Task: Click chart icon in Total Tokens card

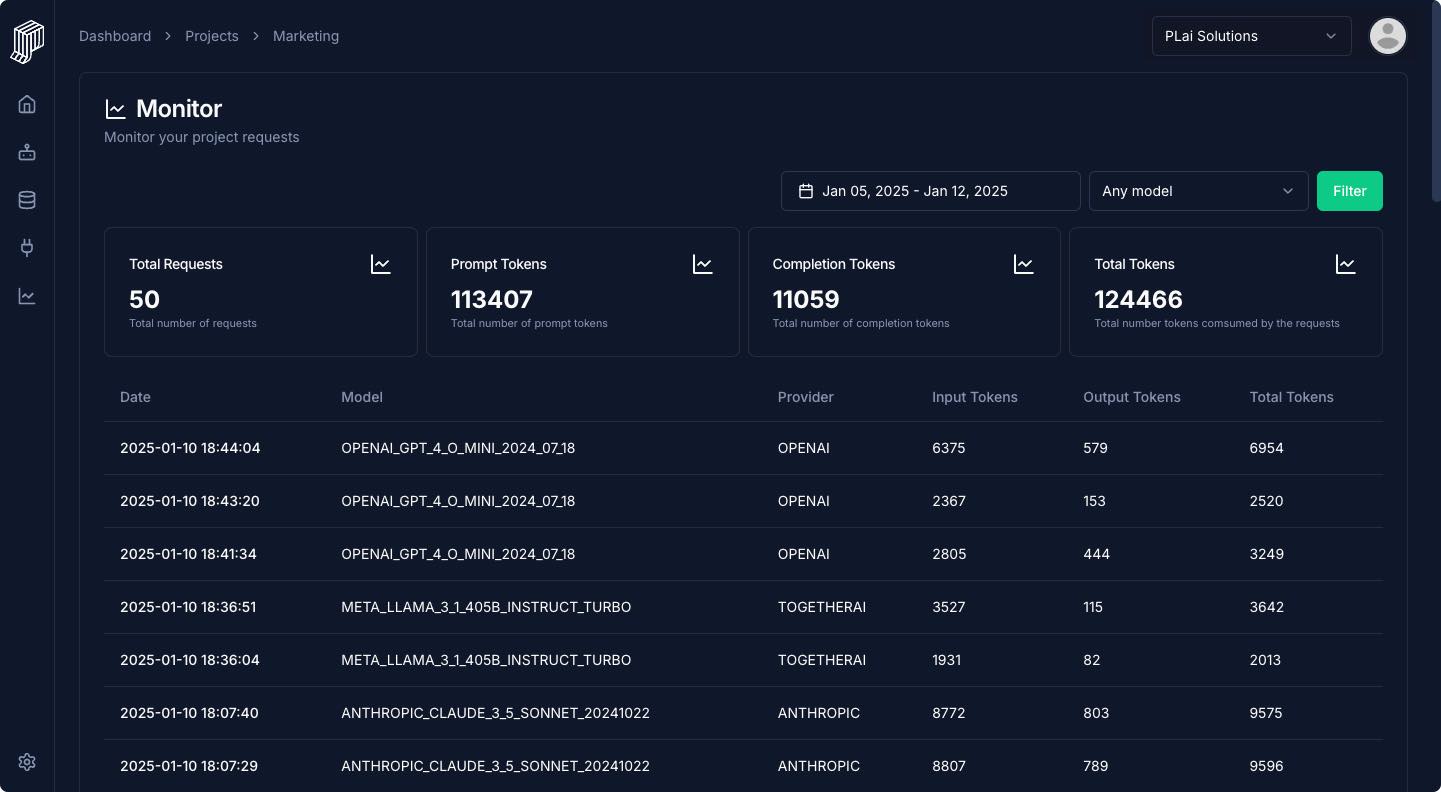Action: click(1346, 264)
